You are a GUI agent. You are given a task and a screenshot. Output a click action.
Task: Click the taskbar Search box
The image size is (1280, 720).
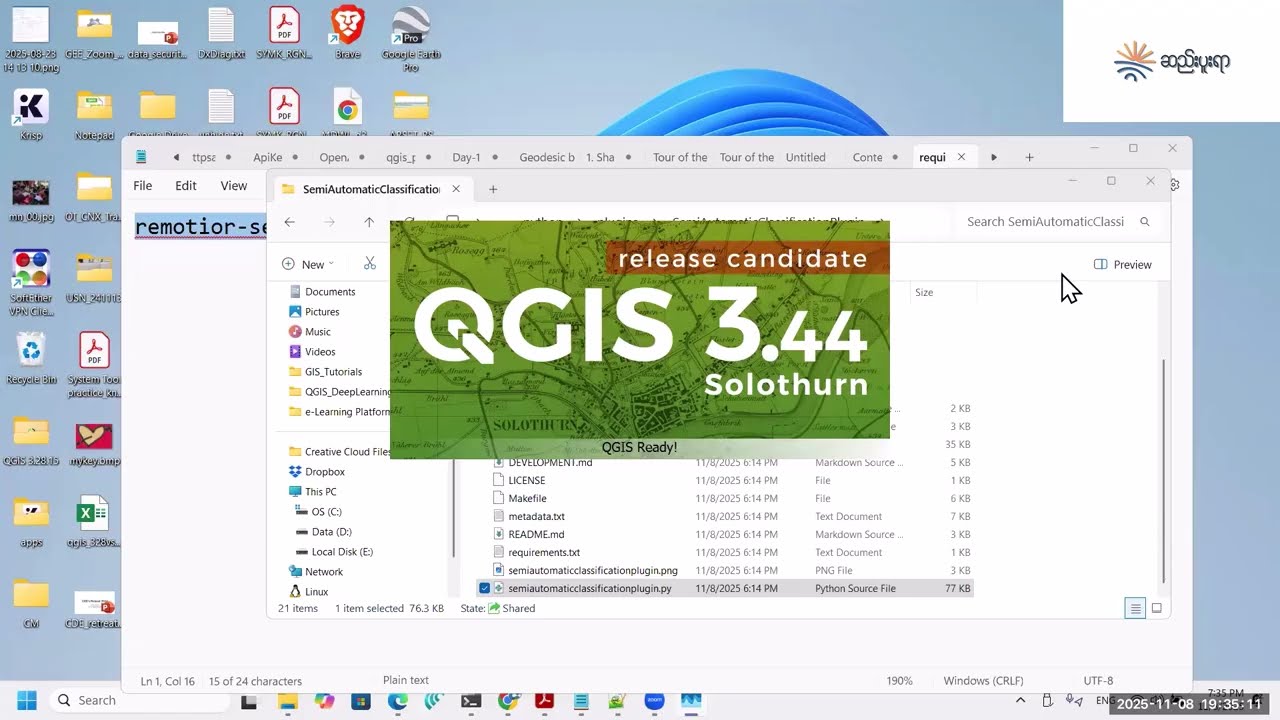click(x=139, y=700)
